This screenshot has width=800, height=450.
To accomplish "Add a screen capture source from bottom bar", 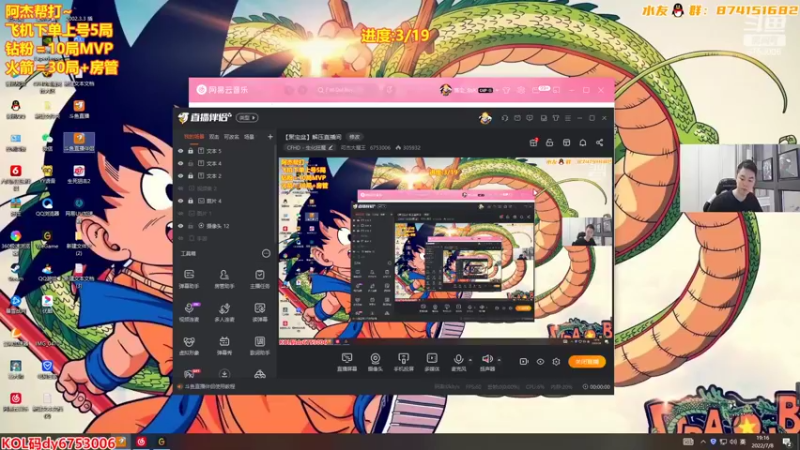I will 346,362.
